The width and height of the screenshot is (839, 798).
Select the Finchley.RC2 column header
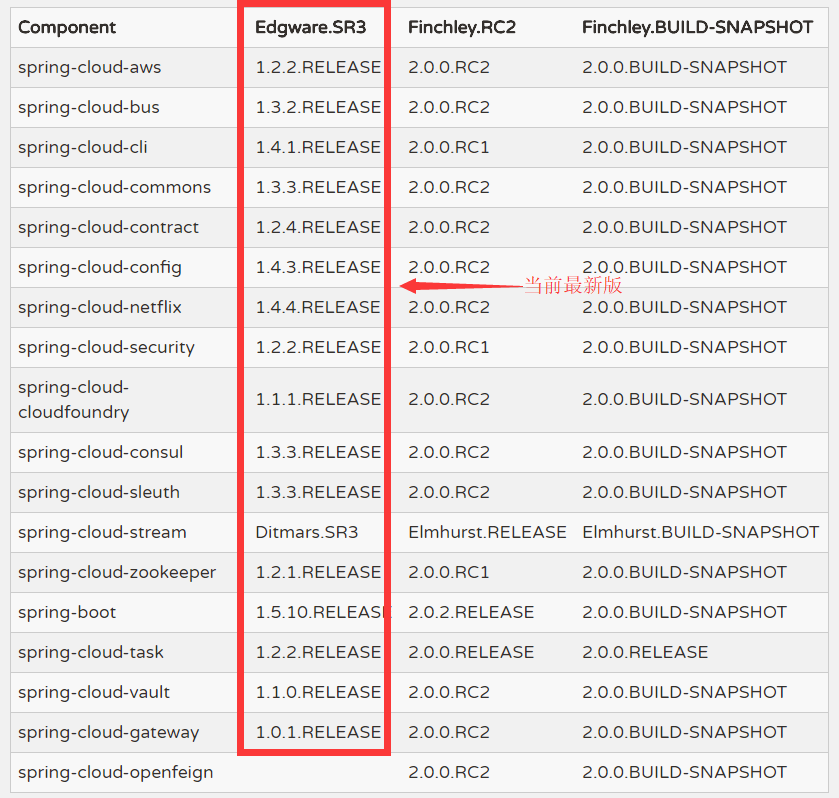coord(462,27)
